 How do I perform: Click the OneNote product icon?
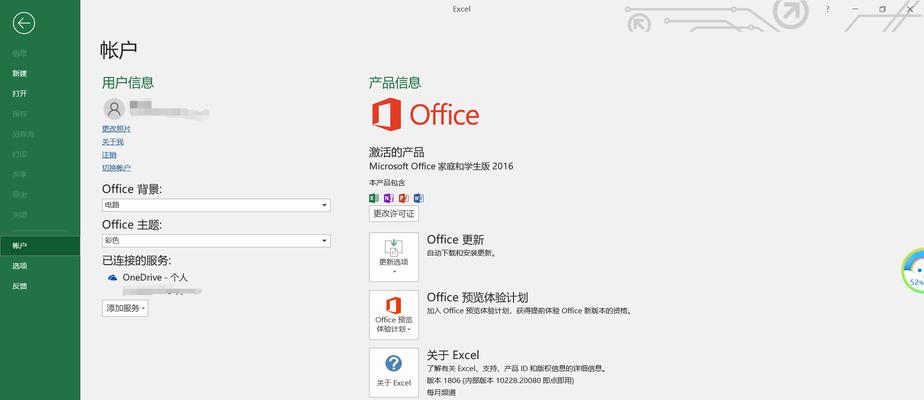[x=388, y=198]
